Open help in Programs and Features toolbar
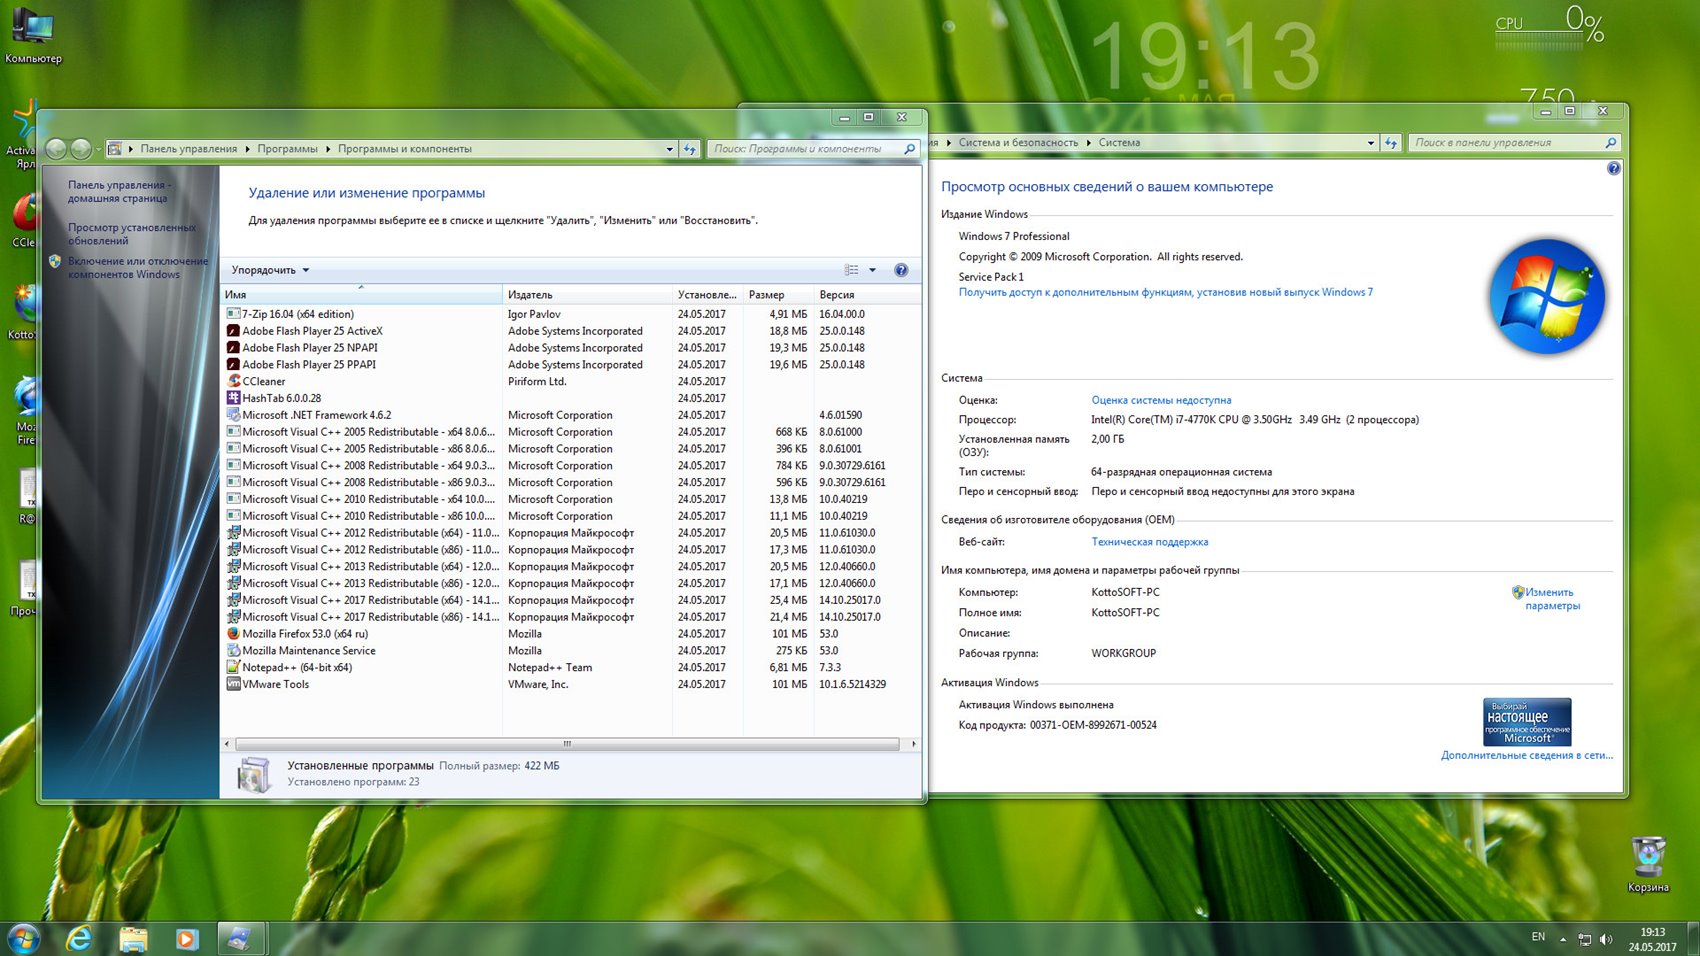This screenshot has height=956, width=1700. coord(901,270)
